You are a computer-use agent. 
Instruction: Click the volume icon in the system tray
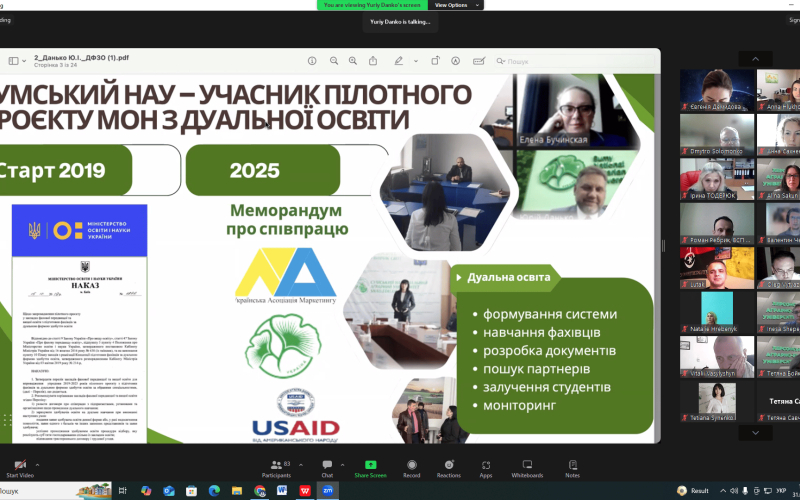[x=734, y=491]
